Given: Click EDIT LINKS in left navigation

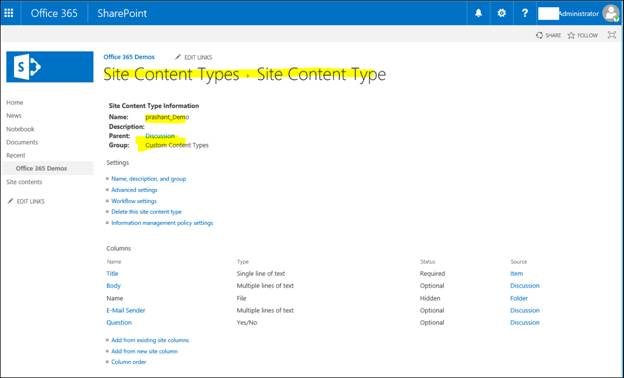Looking at the screenshot, I should tap(26, 201).
